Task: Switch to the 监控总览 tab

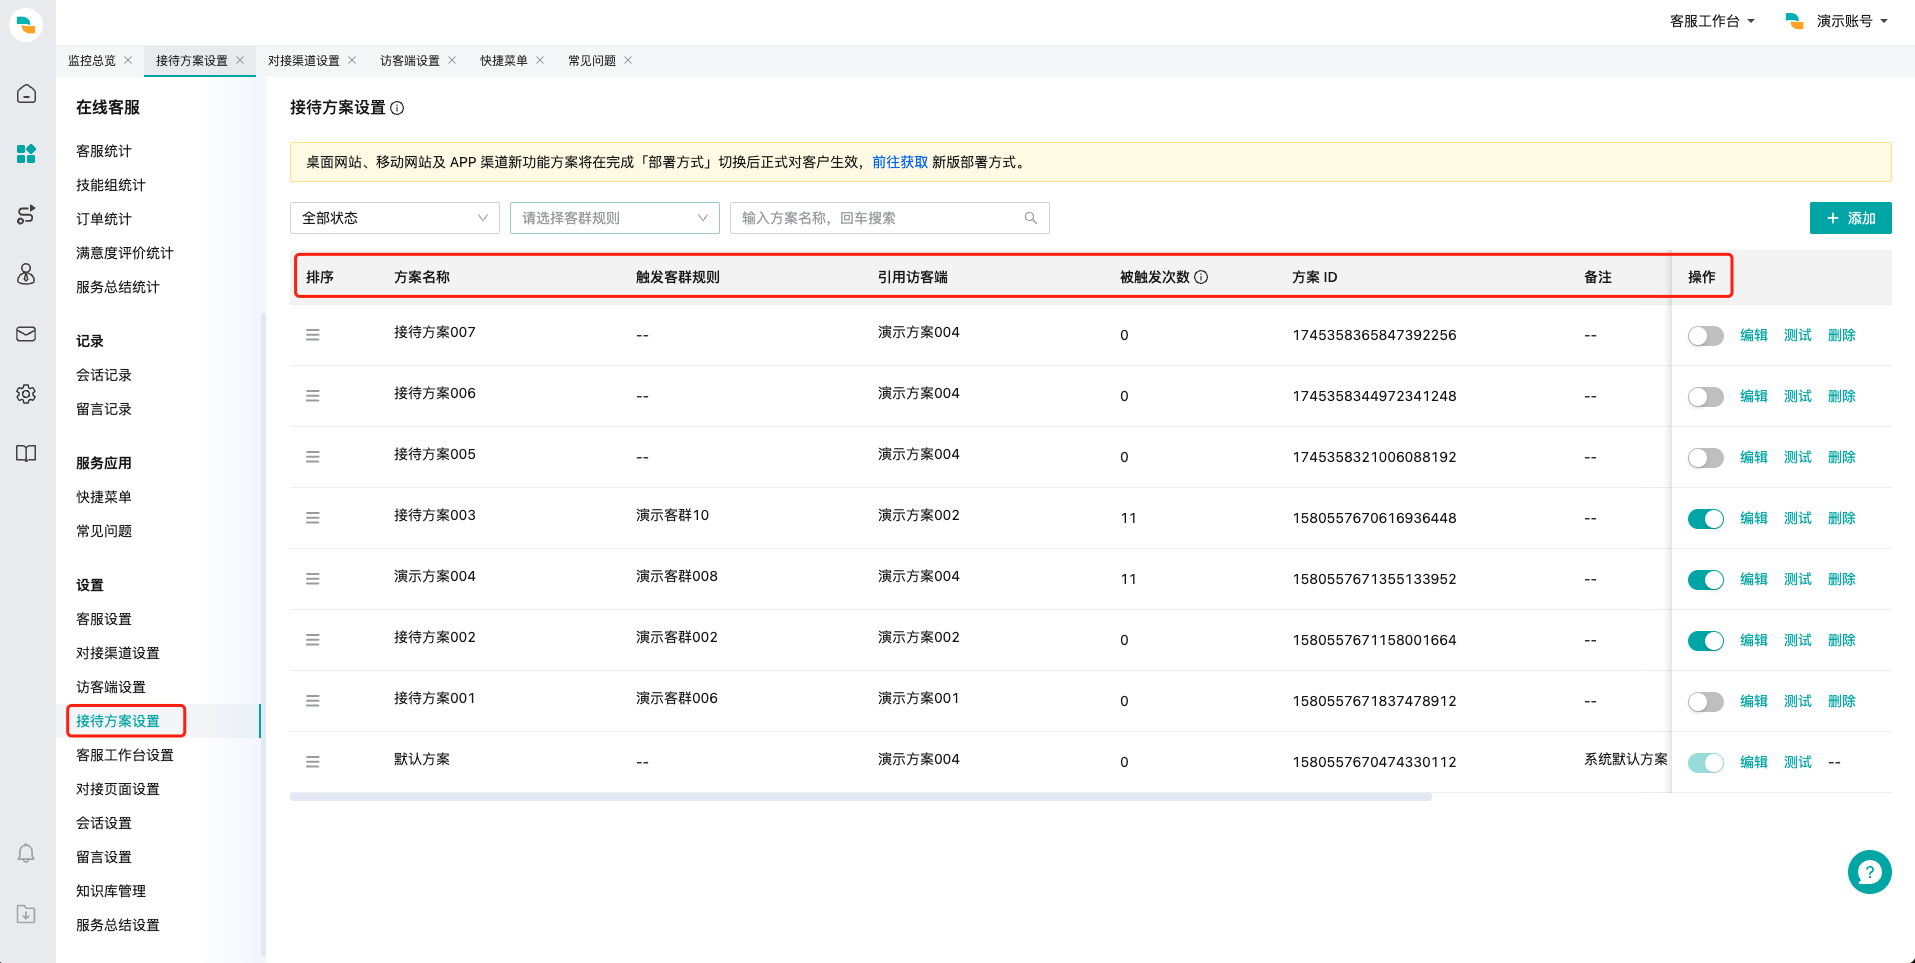Action: (x=92, y=60)
